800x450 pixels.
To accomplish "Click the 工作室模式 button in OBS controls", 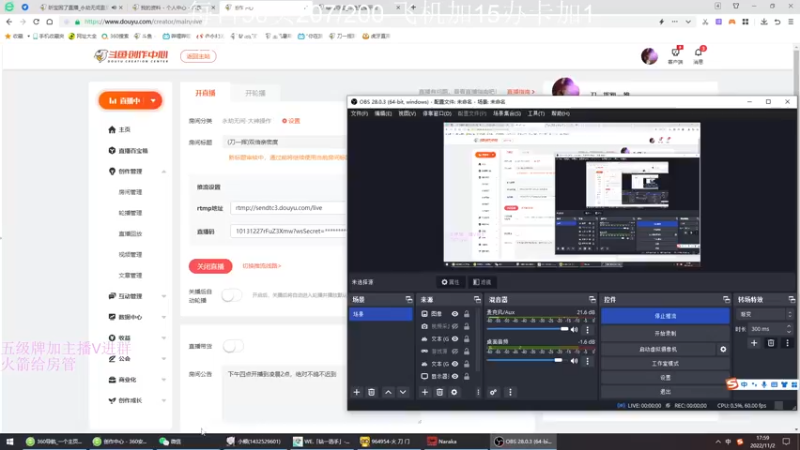I will point(665,364).
